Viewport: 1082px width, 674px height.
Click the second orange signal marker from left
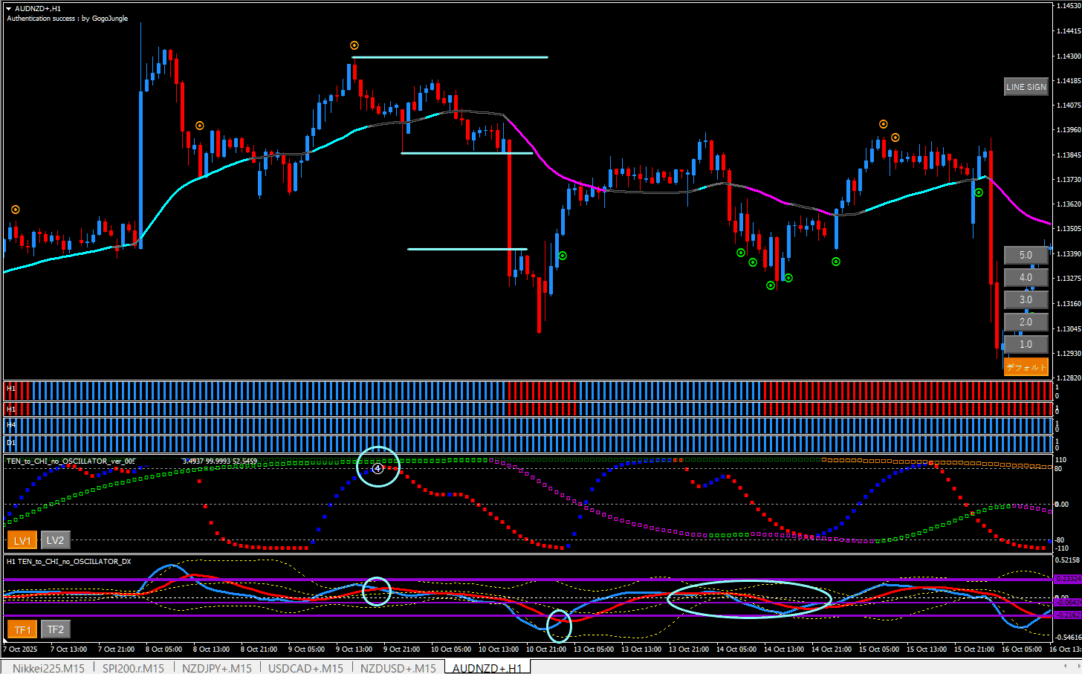tap(200, 126)
